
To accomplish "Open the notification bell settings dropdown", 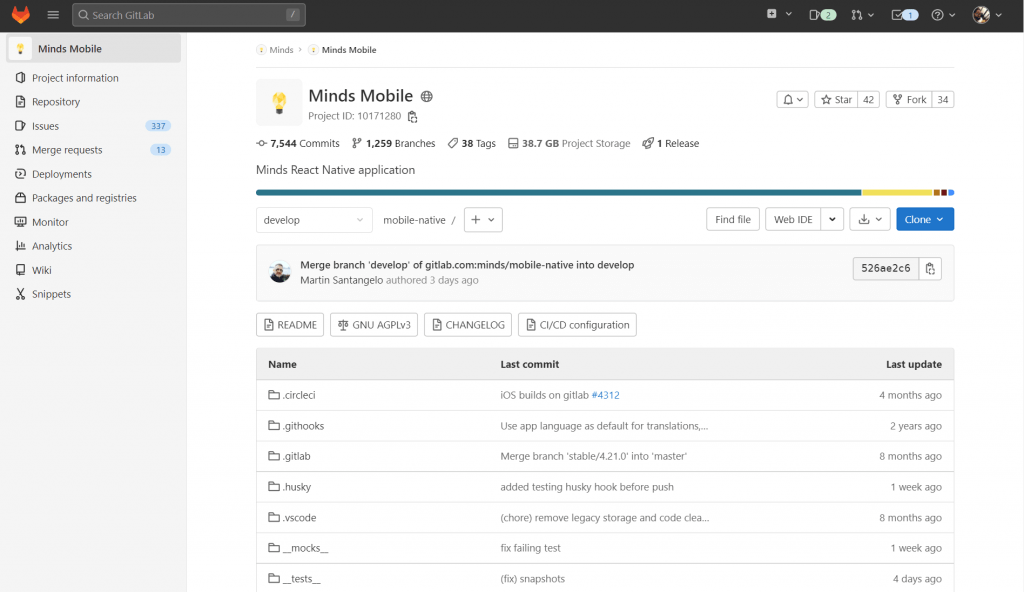I will [792, 100].
